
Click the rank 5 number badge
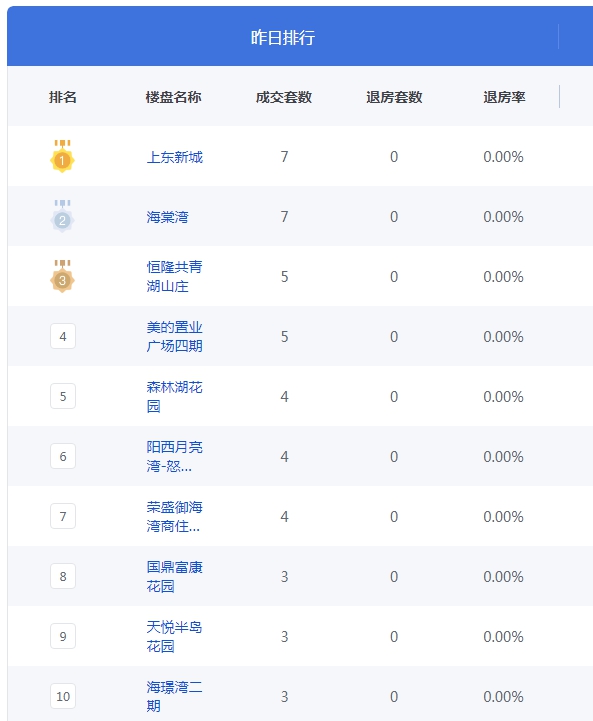click(63, 396)
